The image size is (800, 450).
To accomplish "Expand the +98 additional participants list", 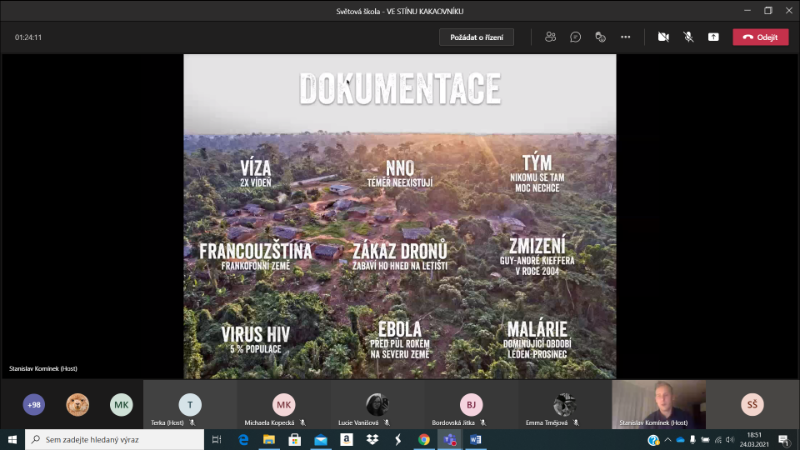I will (35, 404).
